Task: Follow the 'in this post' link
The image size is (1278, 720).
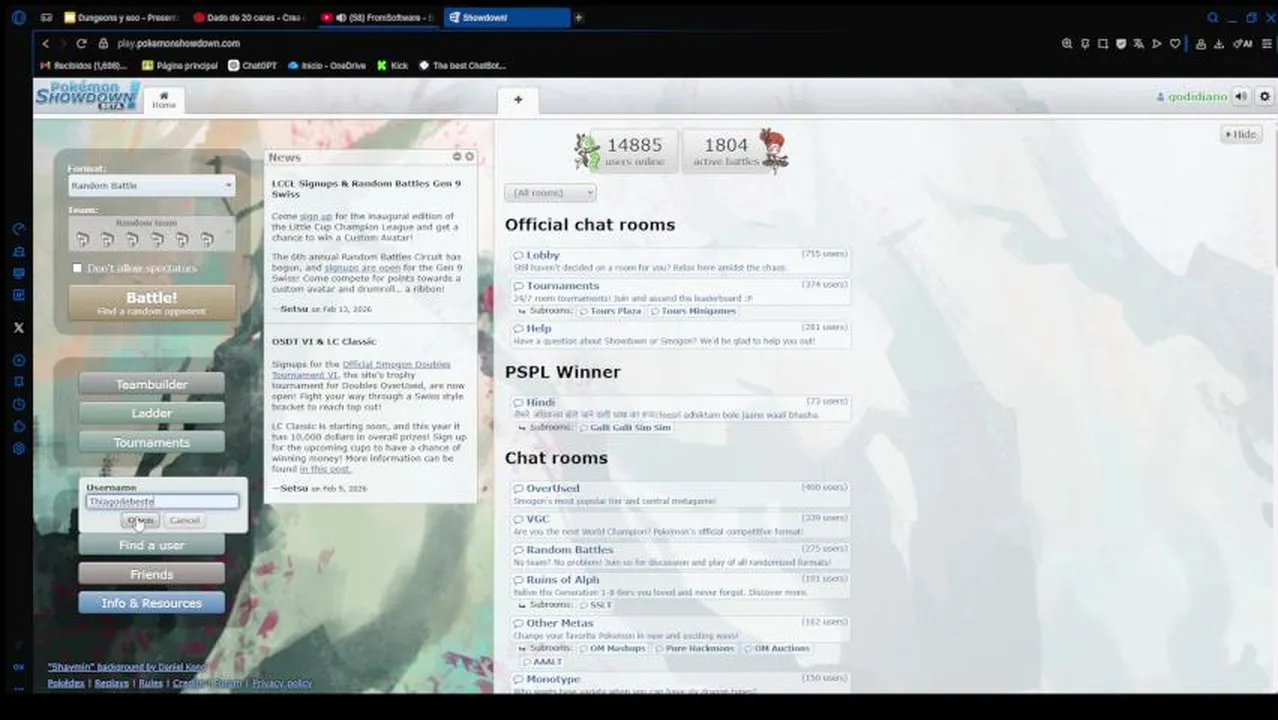Action: point(325,469)
